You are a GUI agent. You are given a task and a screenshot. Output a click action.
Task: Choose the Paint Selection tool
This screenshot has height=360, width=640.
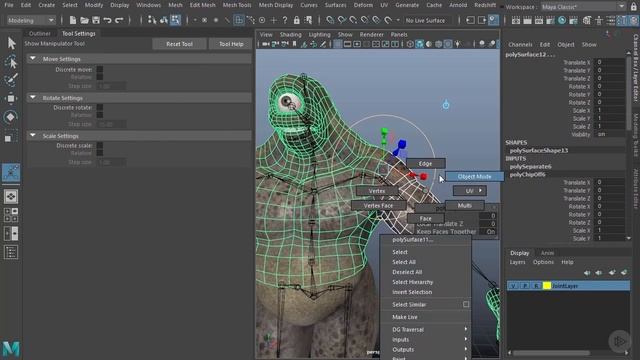pyautogui.click(x=11, y=80)
